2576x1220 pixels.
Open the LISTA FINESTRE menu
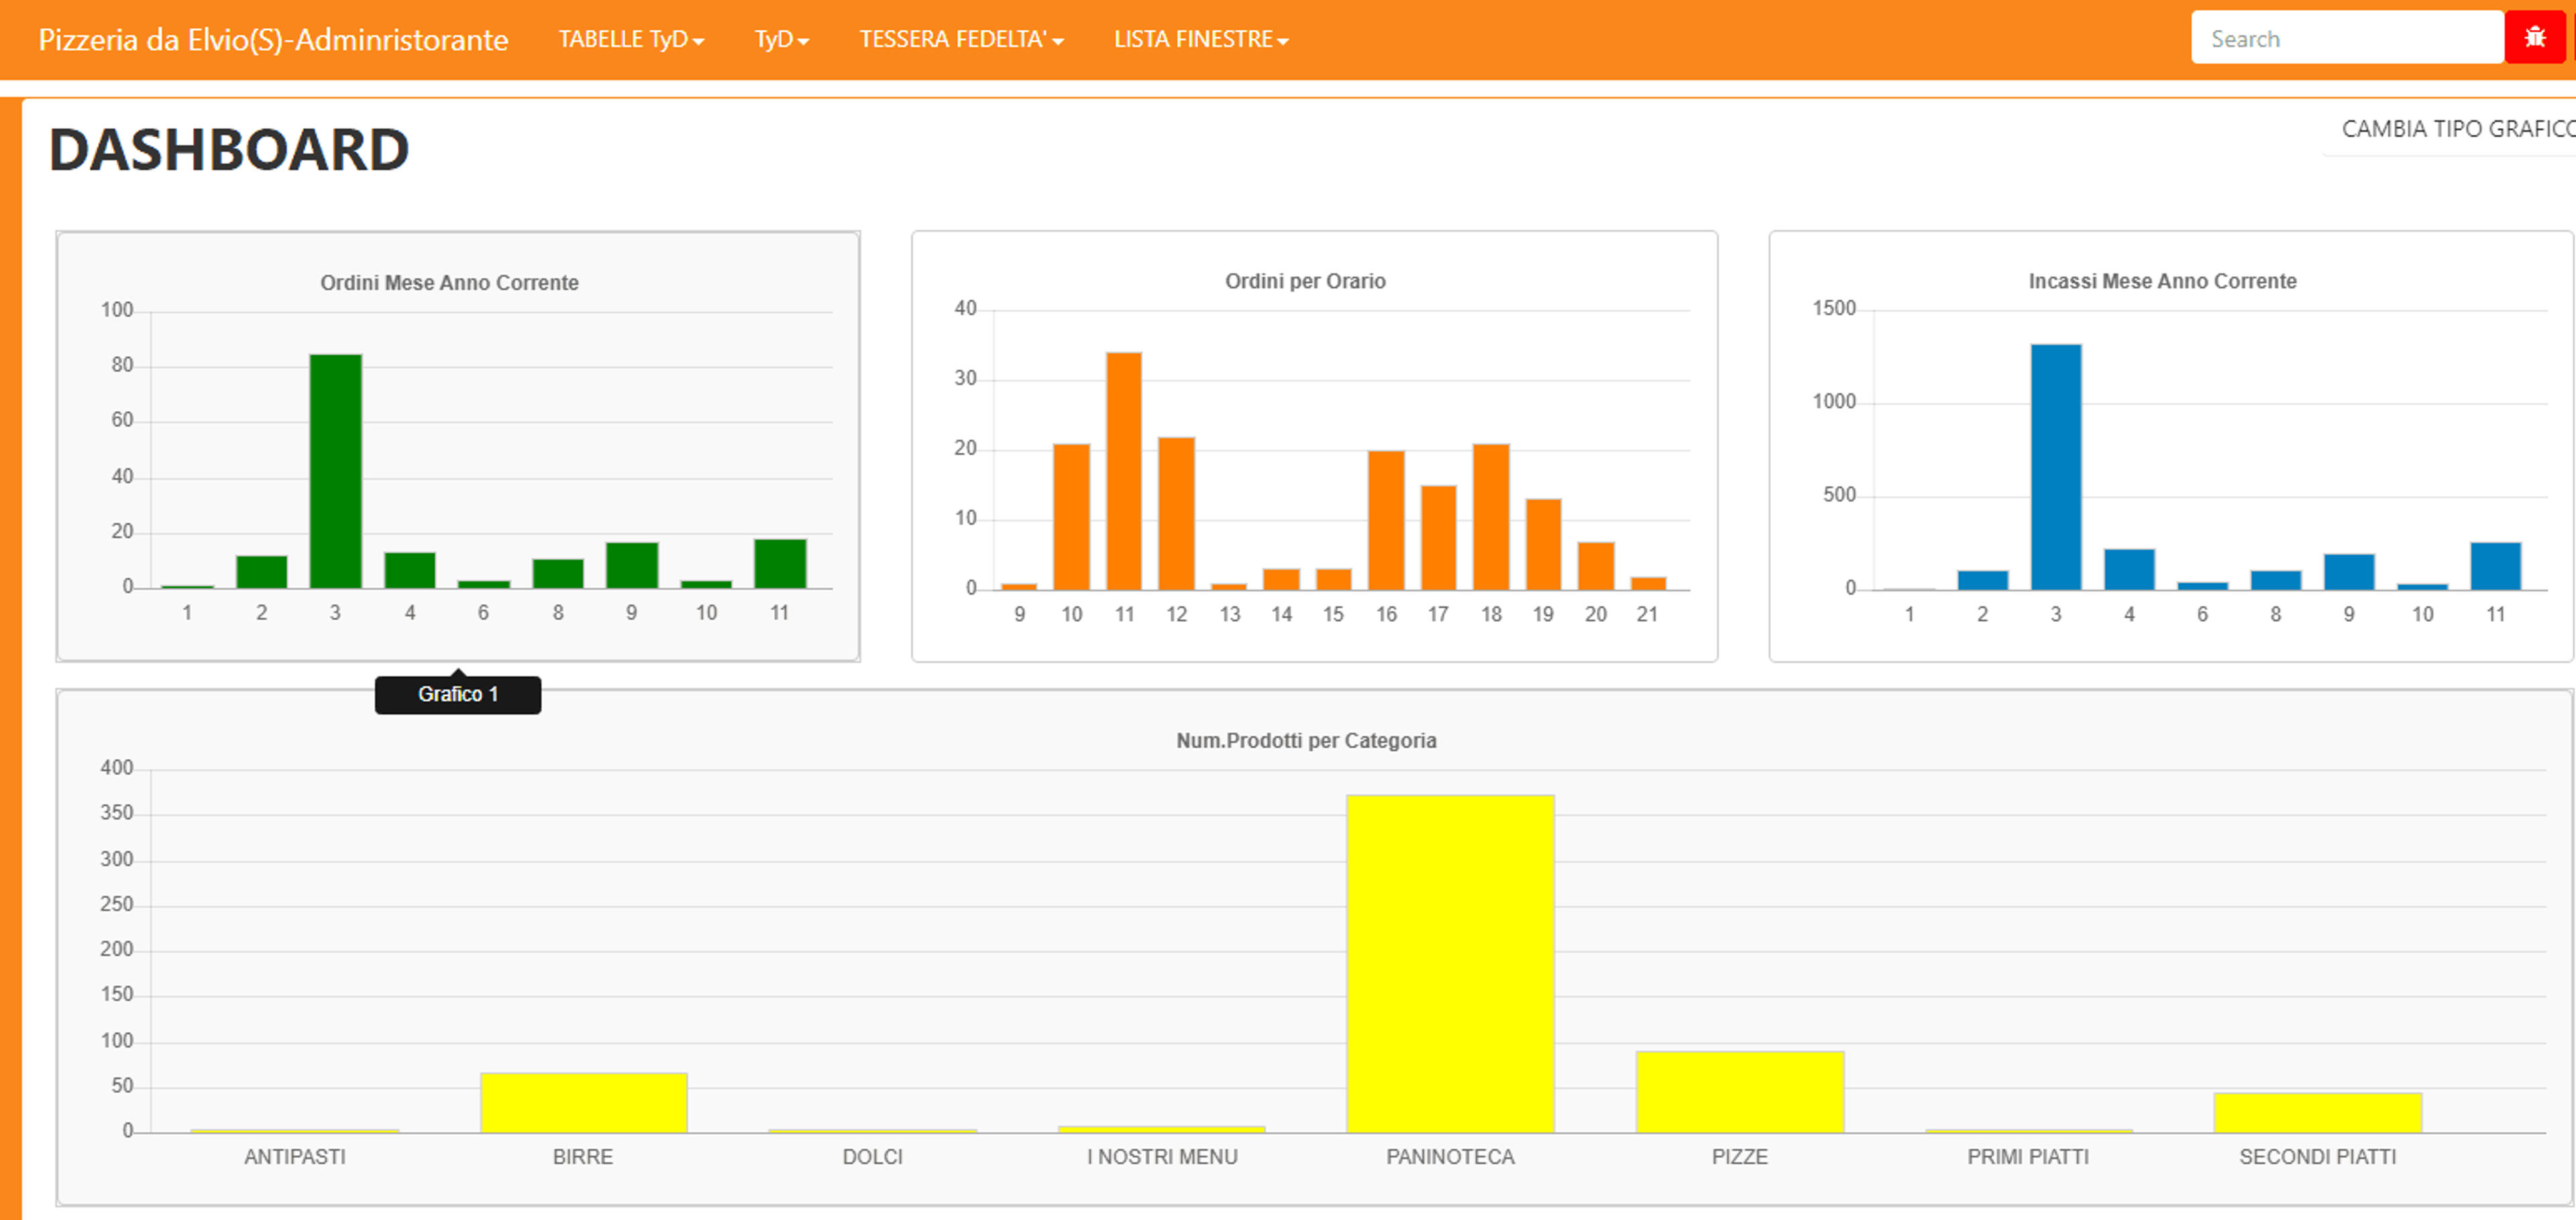click(x=1201, y=39)
